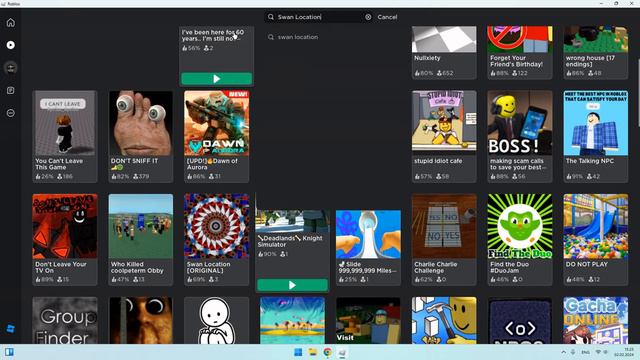The height and width of the screenshot is (360, 640).
Task: Open stupid idiot cafe thumbnail
Action: point(444,123)
